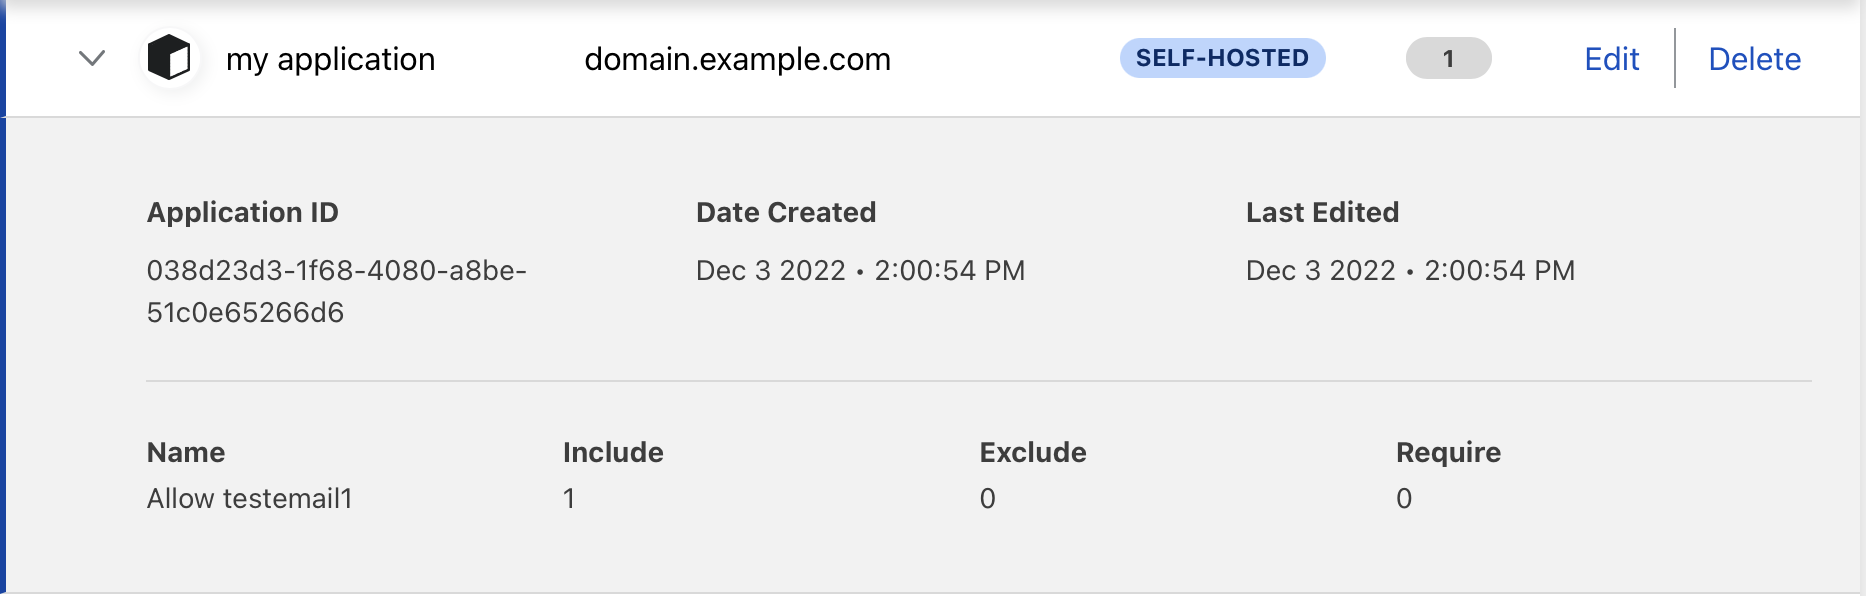
Task: Click the Date Created timestamp value
Action: [x=860, y=270]
